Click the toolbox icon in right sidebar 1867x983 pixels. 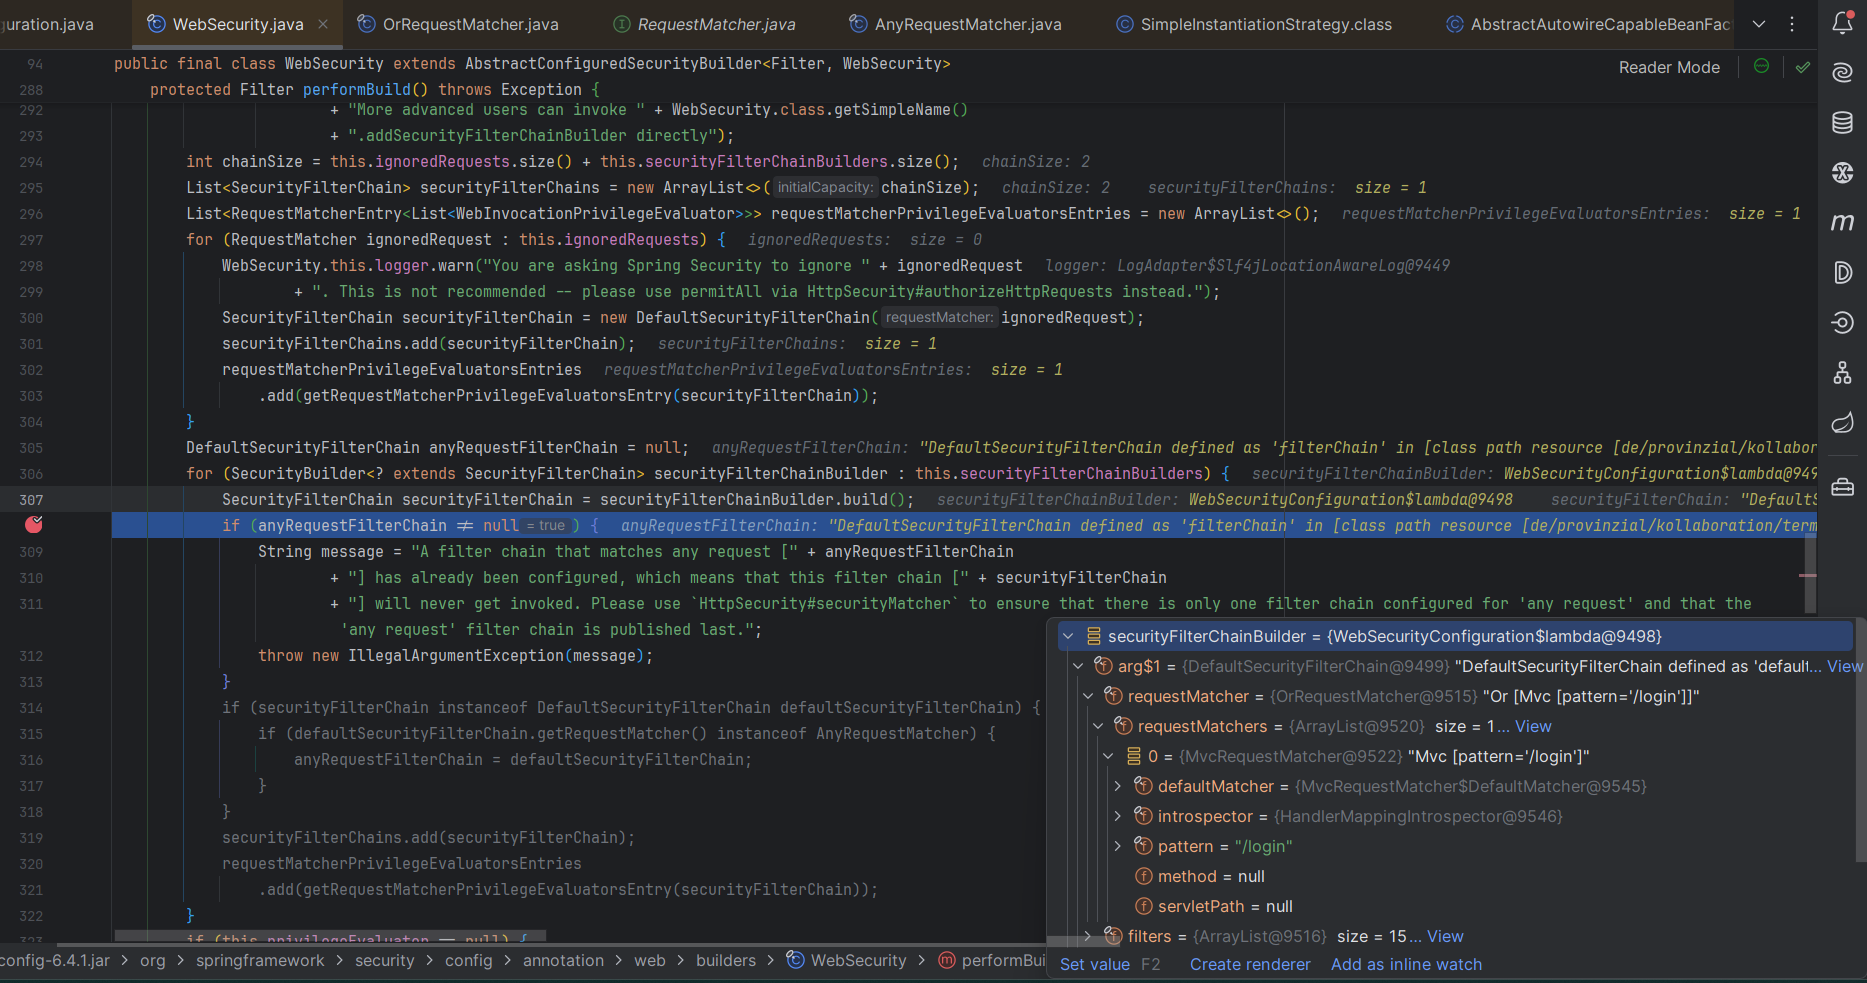coord(1842,487)
